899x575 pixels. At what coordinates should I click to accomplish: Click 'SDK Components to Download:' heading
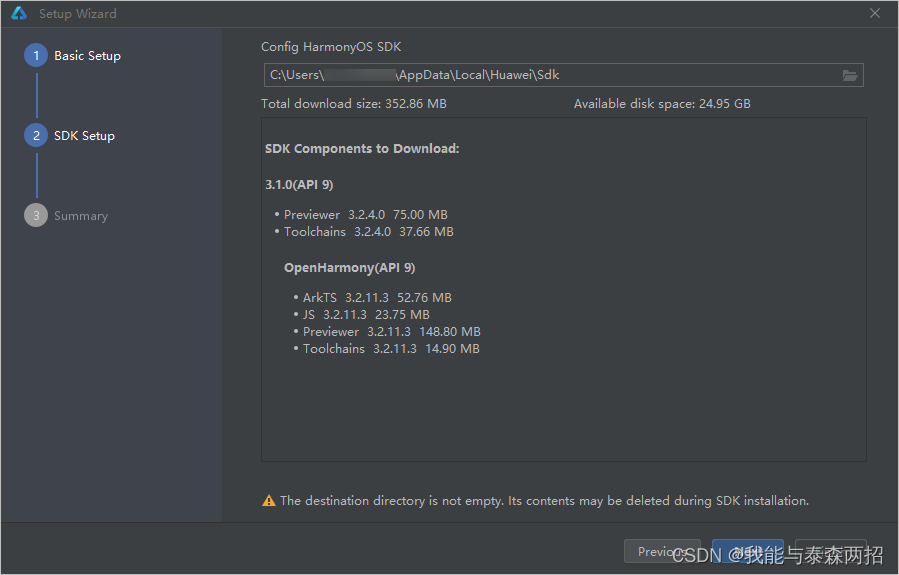362,148
